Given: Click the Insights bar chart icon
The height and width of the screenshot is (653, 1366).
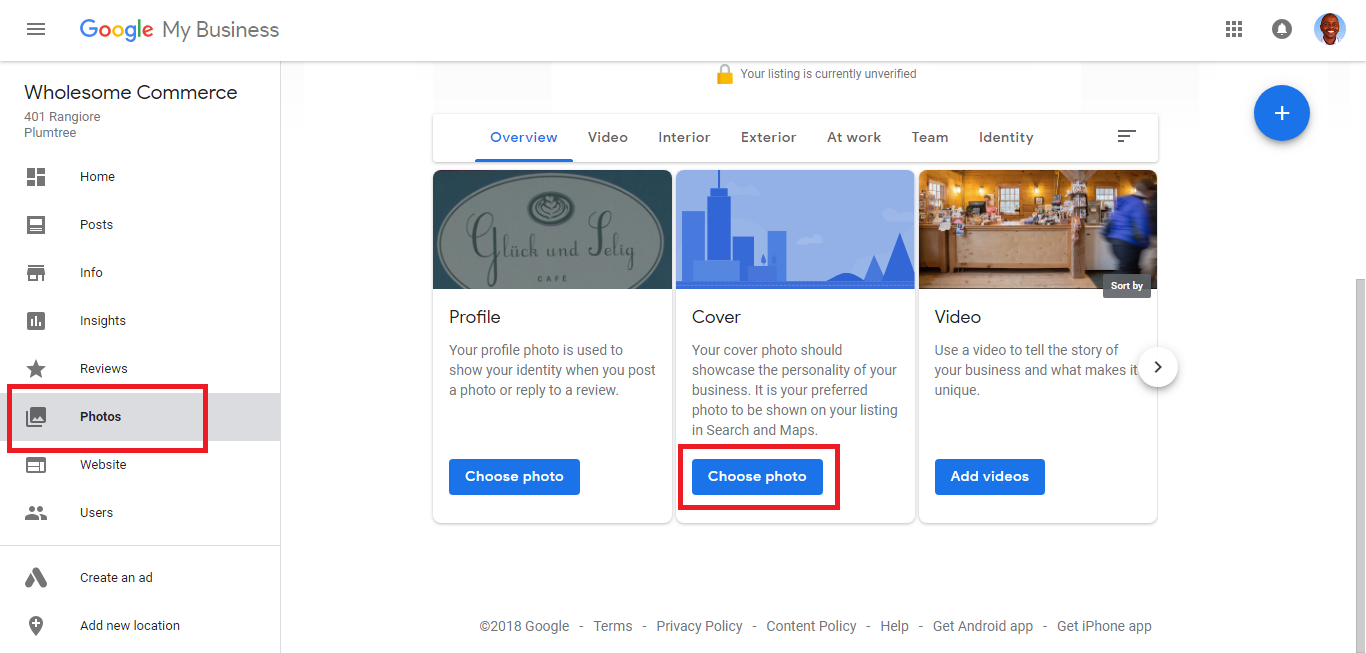Looking at the screenshot, I should click(x=36, y=321).
